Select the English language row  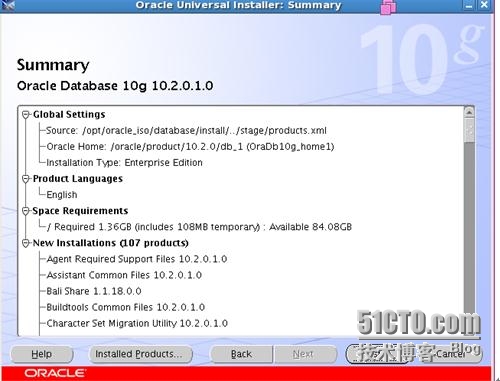point(62,195)
